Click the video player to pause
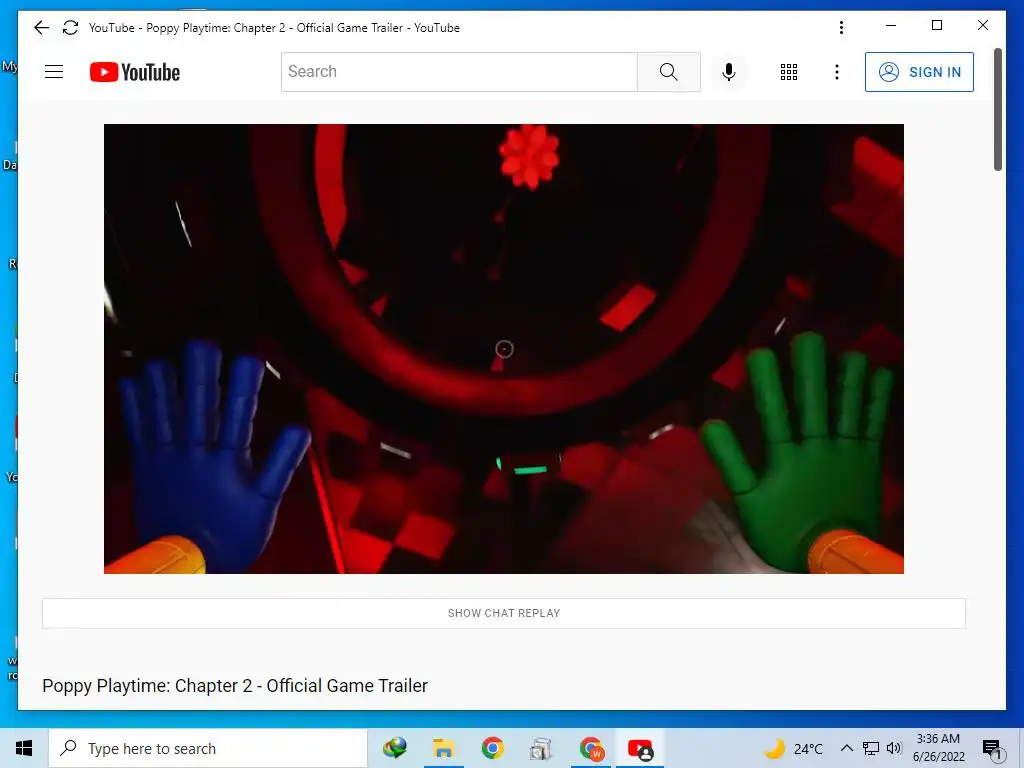The image size is (1024, 768). point(504,349)
